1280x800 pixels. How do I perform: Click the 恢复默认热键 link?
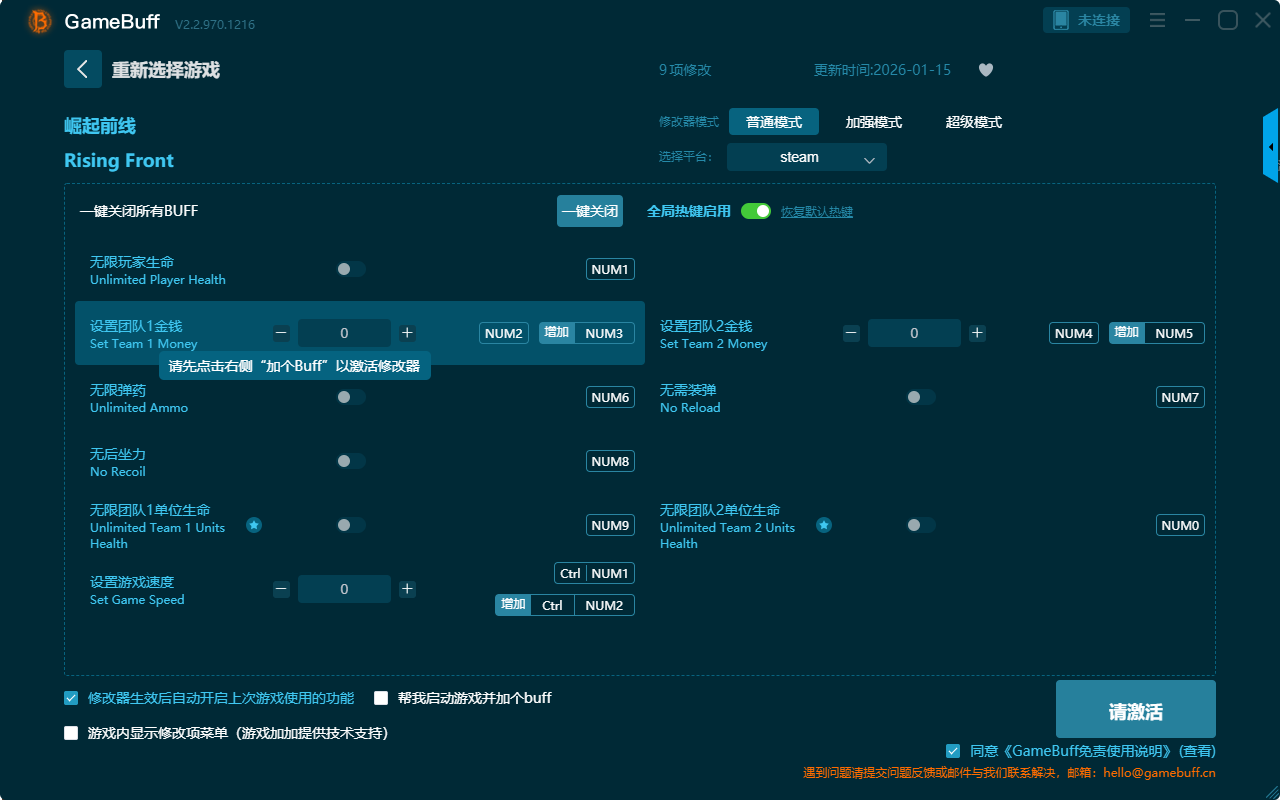tap(816, 212)
